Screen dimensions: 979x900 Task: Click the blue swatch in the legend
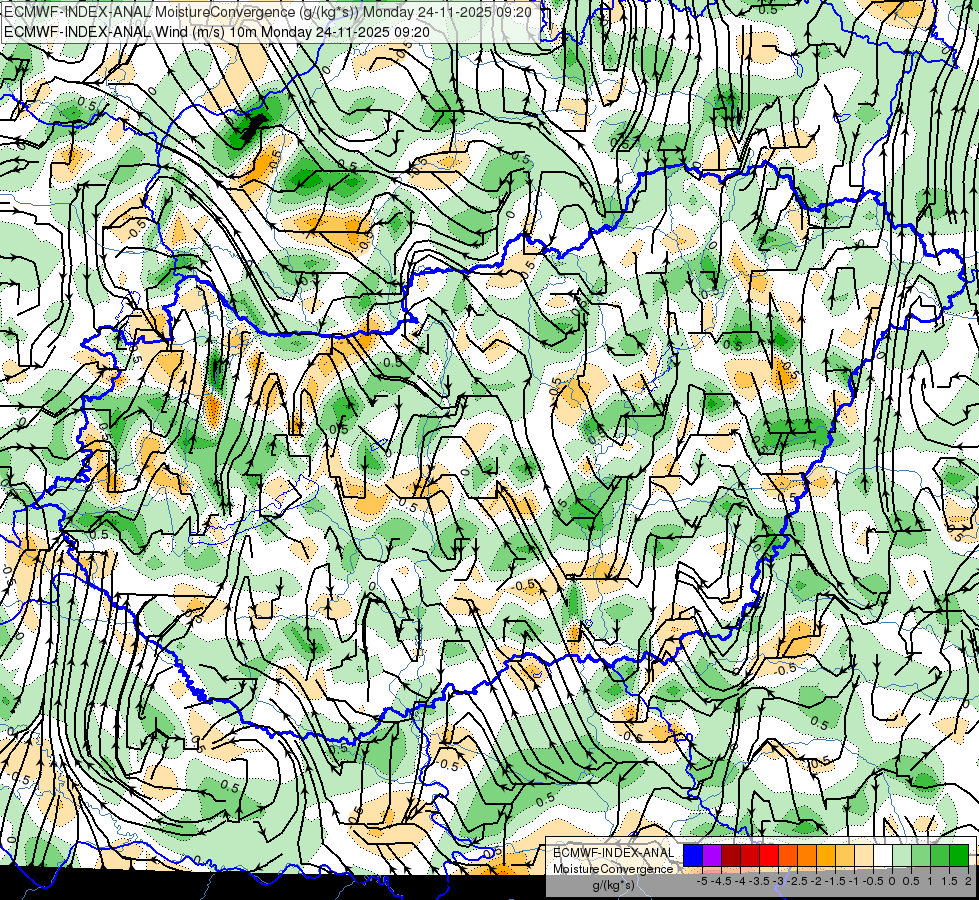[693, 855]
